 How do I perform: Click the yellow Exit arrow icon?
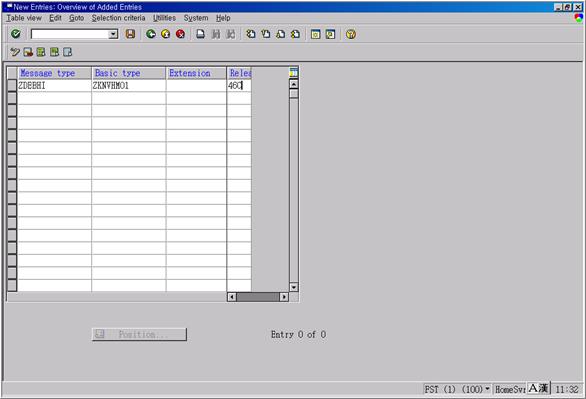[x=166, y=34]
